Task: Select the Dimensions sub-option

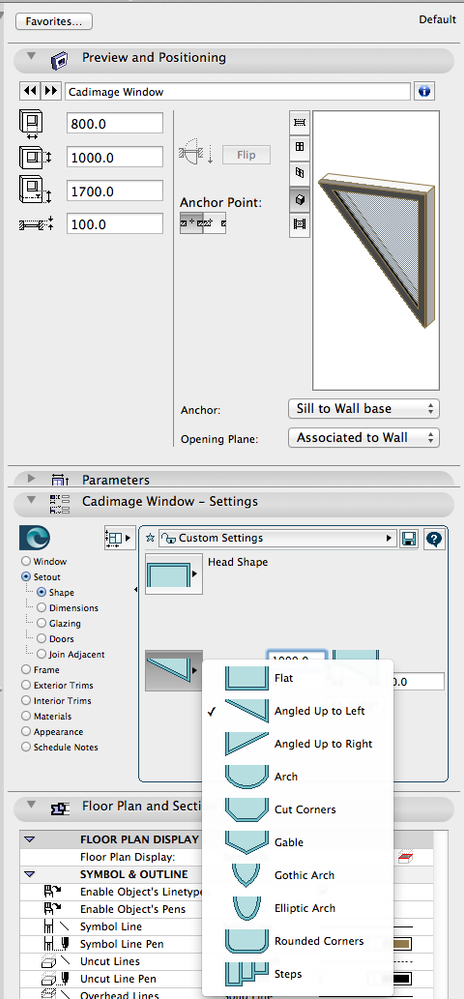Action: (42, 608)
